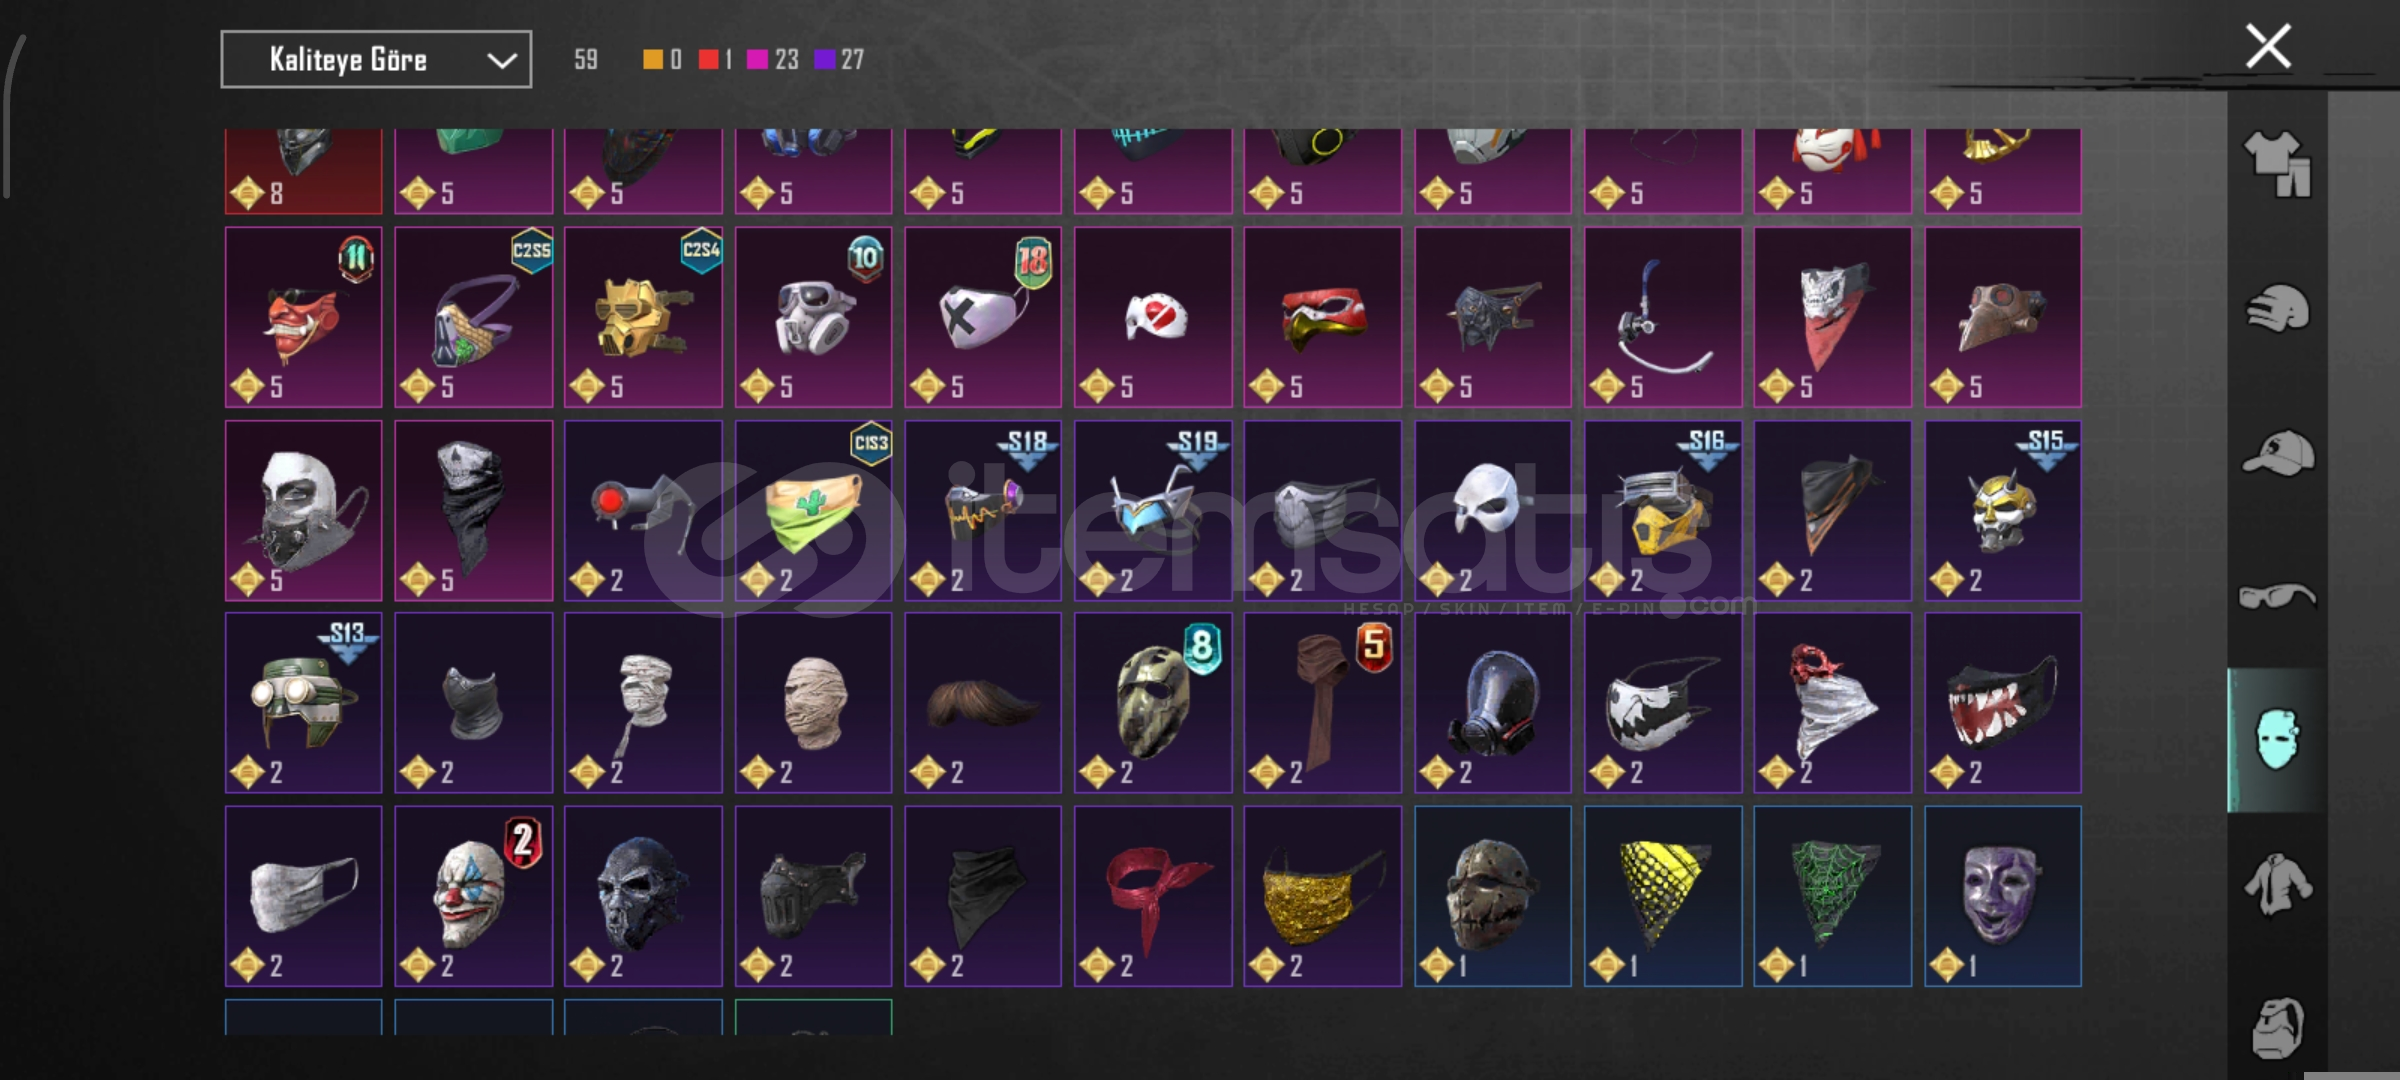Choose the clown mask with badge 2

474,896
